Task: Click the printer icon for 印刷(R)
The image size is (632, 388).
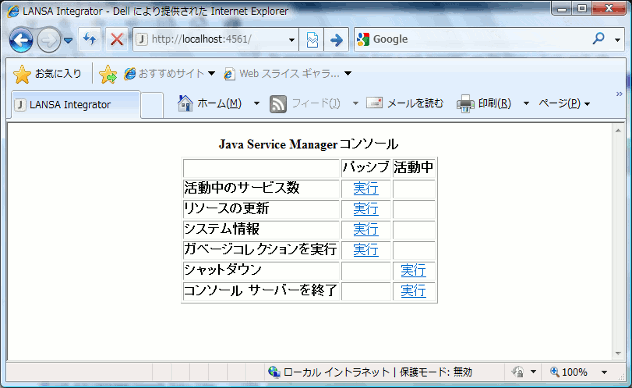Action: click(465, 104)
